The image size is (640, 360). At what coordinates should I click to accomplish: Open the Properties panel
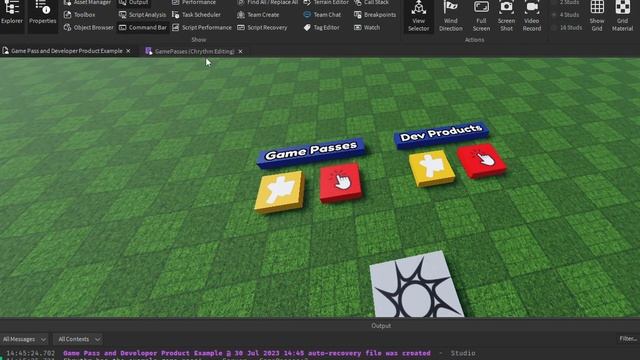[x=42, y=13]
